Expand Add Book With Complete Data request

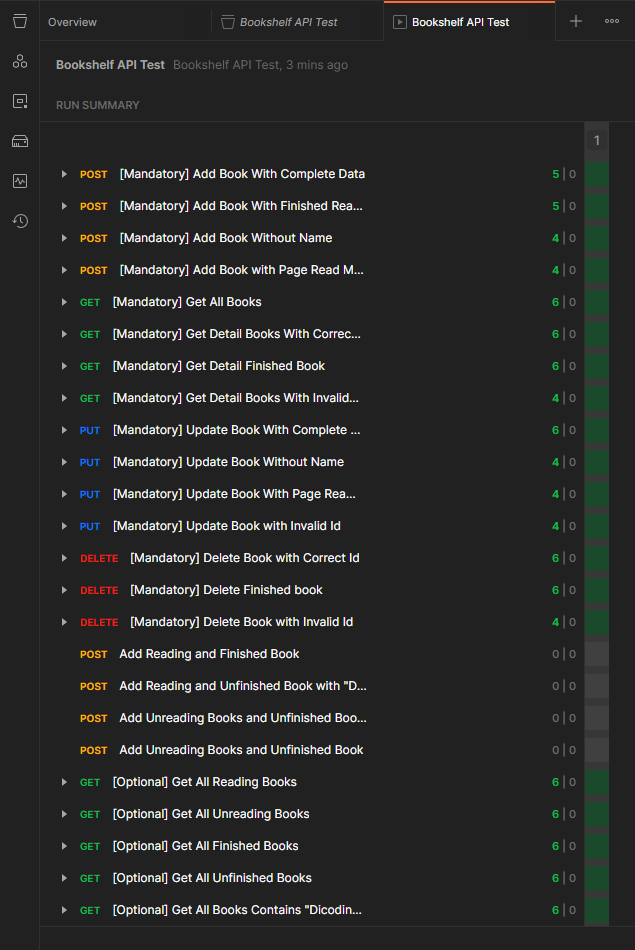(x=64, y=174)
